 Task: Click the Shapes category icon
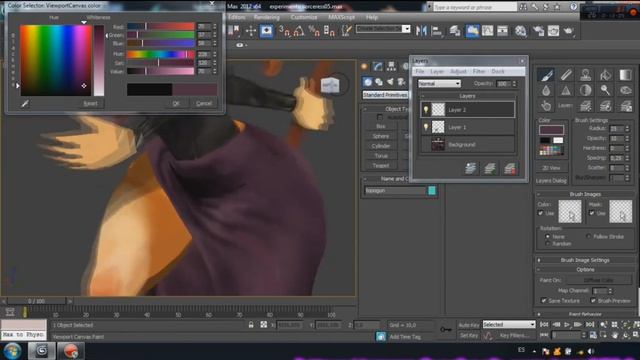(x=379, y=82)
